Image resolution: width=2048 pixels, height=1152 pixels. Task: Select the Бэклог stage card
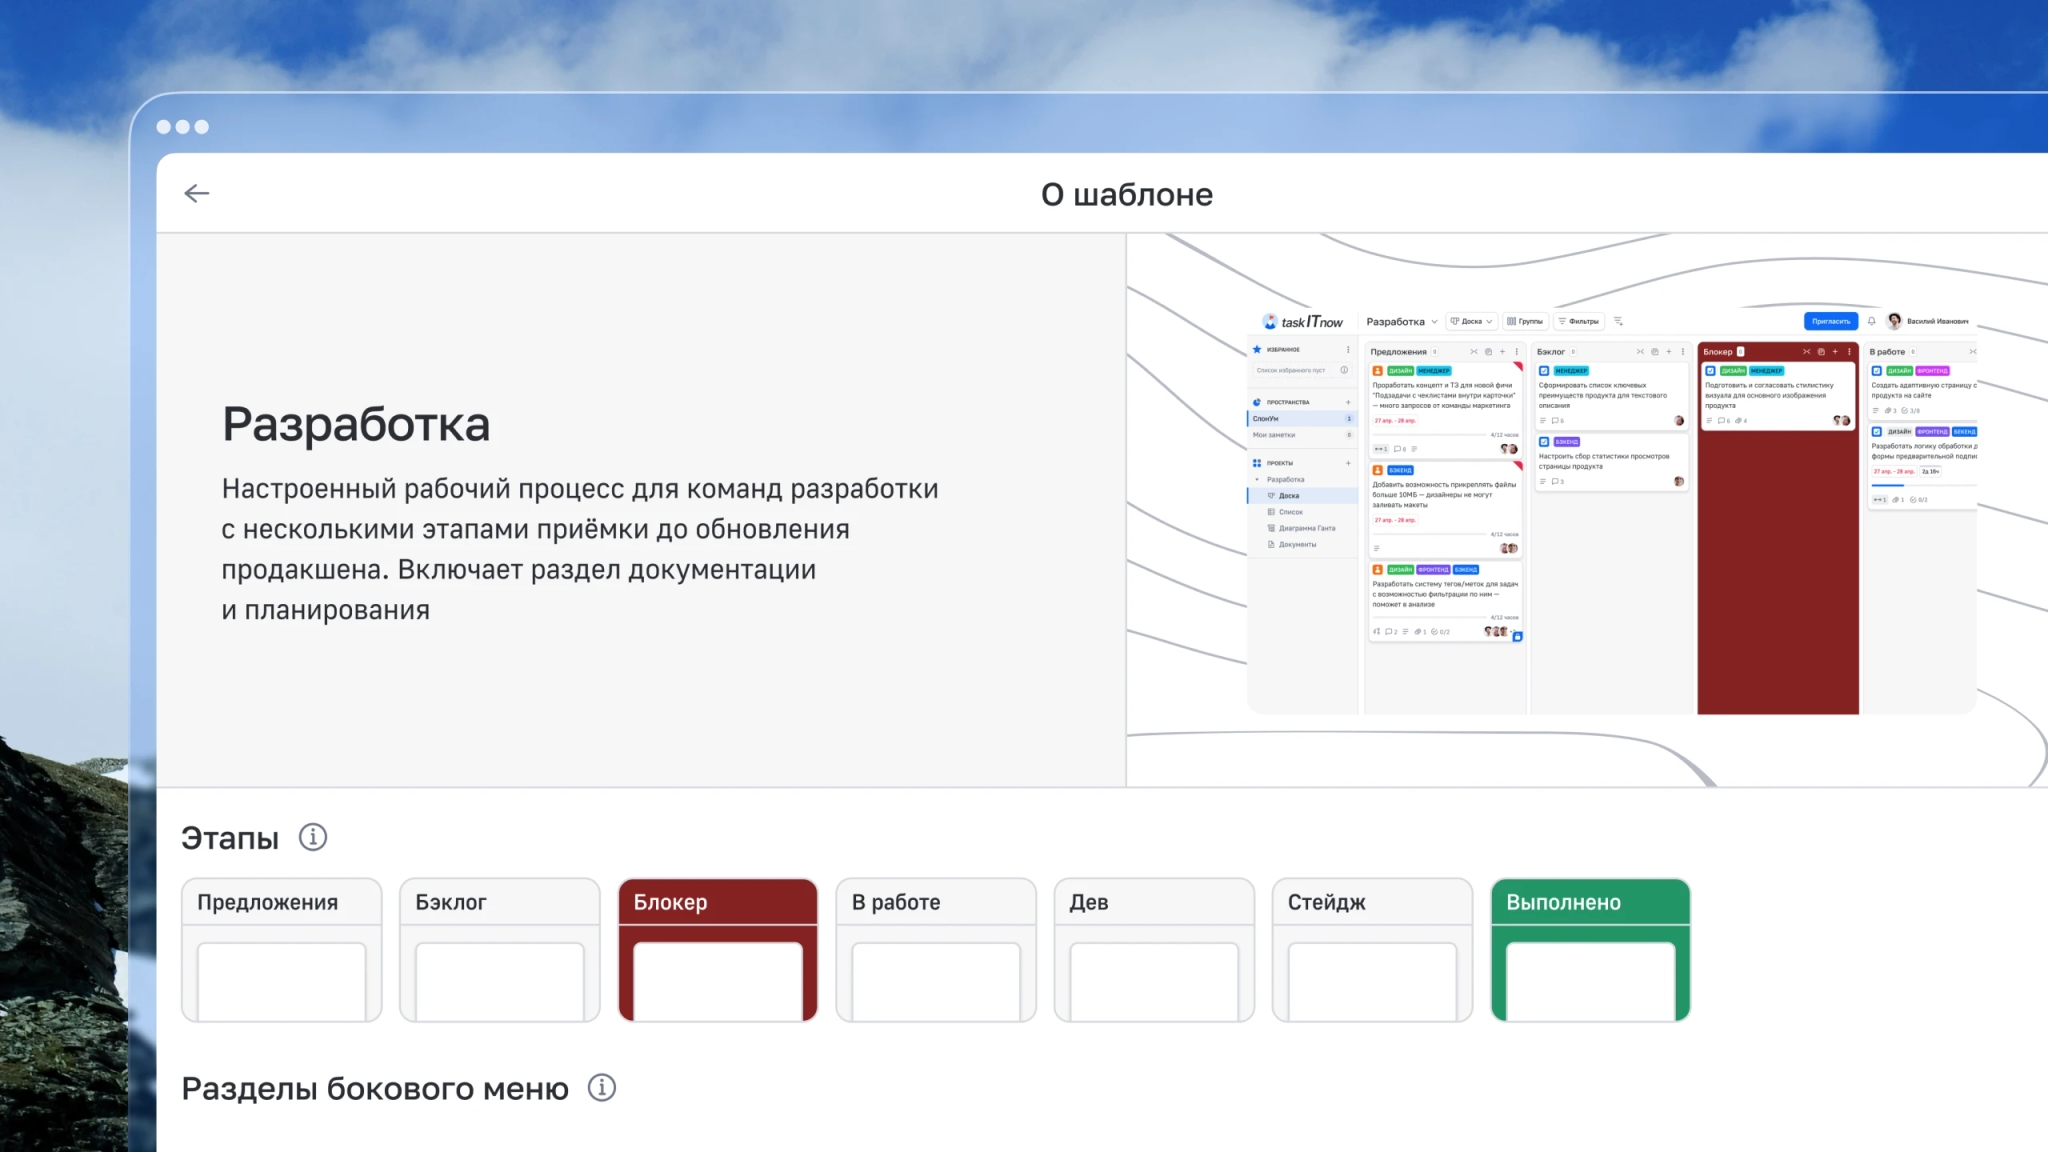tap(500, 950)
